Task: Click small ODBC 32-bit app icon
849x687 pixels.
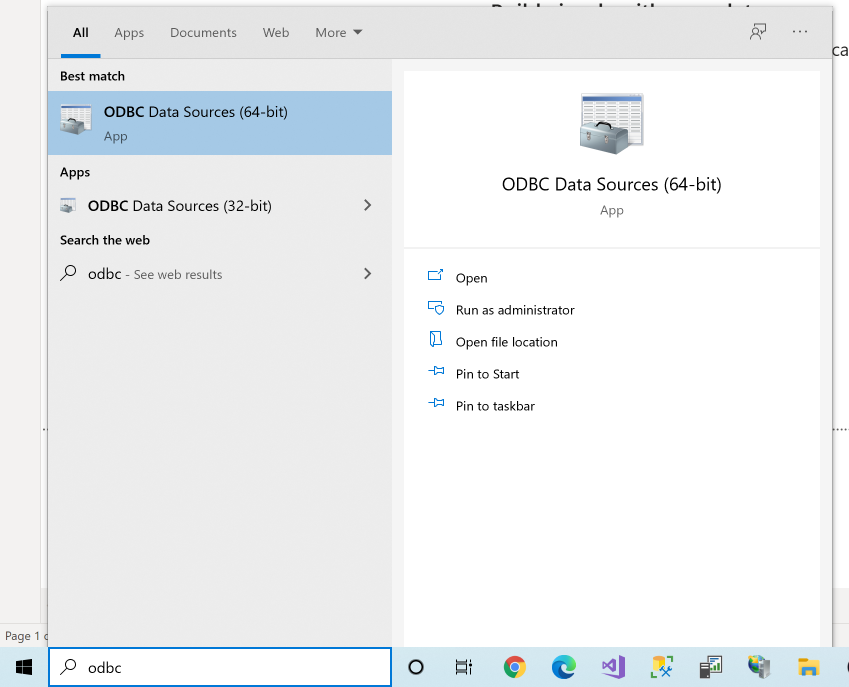Action: [68, 206]
